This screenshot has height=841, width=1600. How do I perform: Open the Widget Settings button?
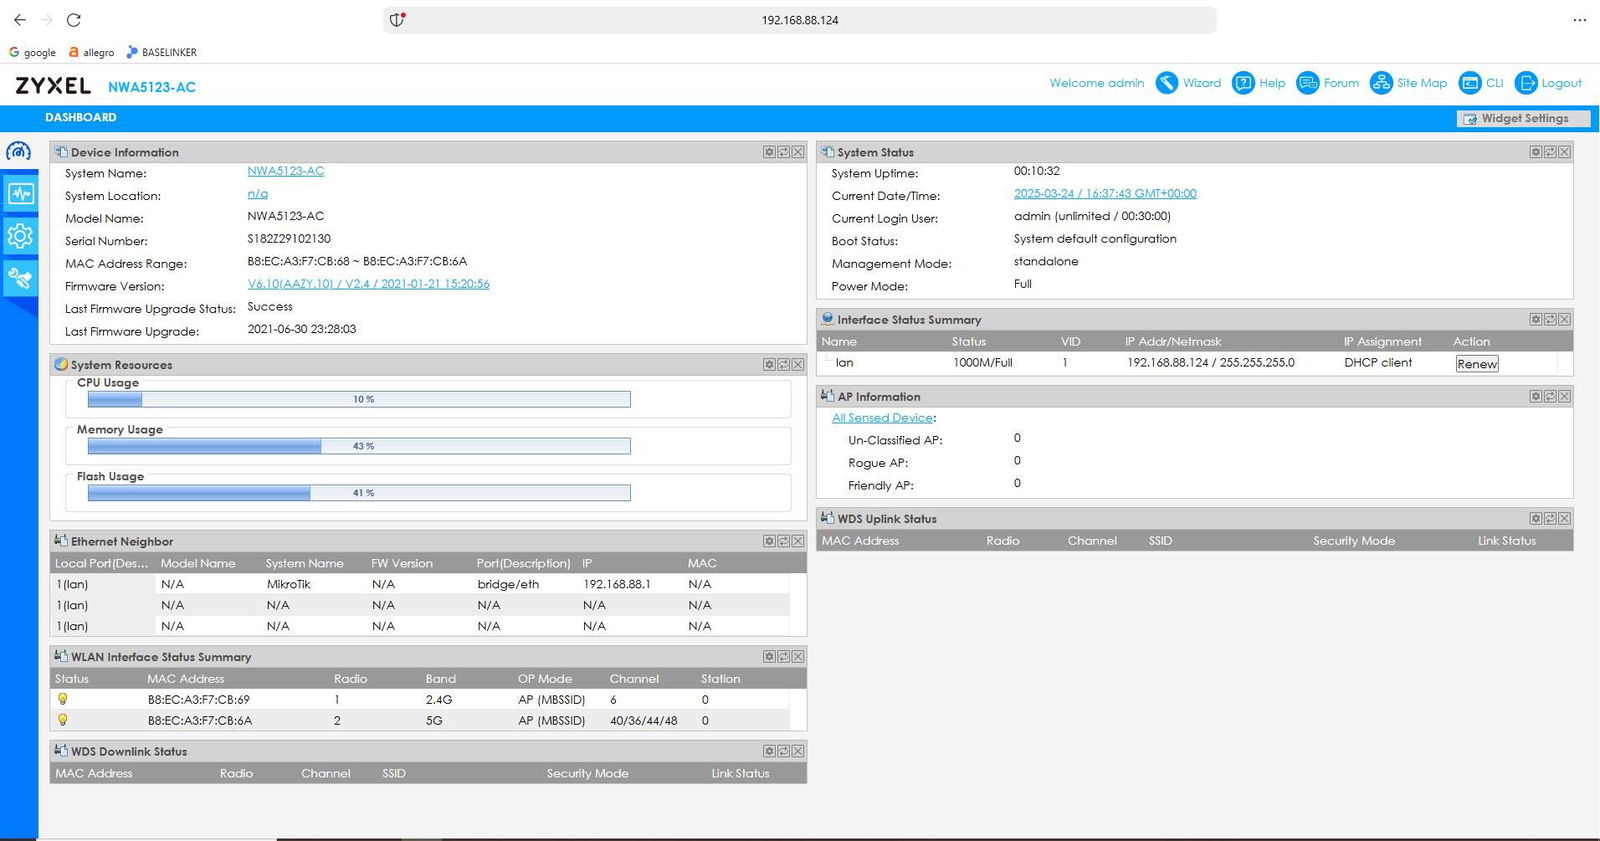pyautogui.click(x=1524, y=118)
